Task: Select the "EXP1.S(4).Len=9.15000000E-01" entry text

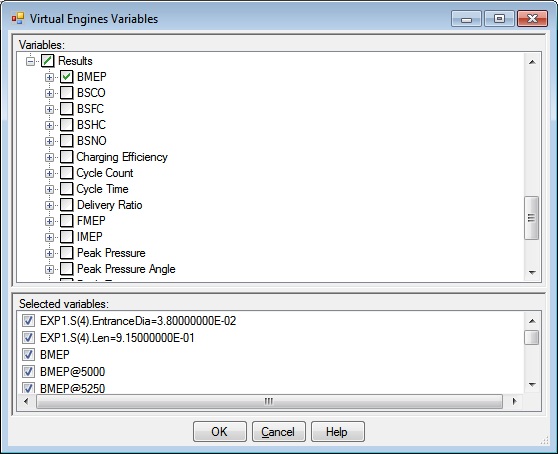Action: (x=117, y=338)
